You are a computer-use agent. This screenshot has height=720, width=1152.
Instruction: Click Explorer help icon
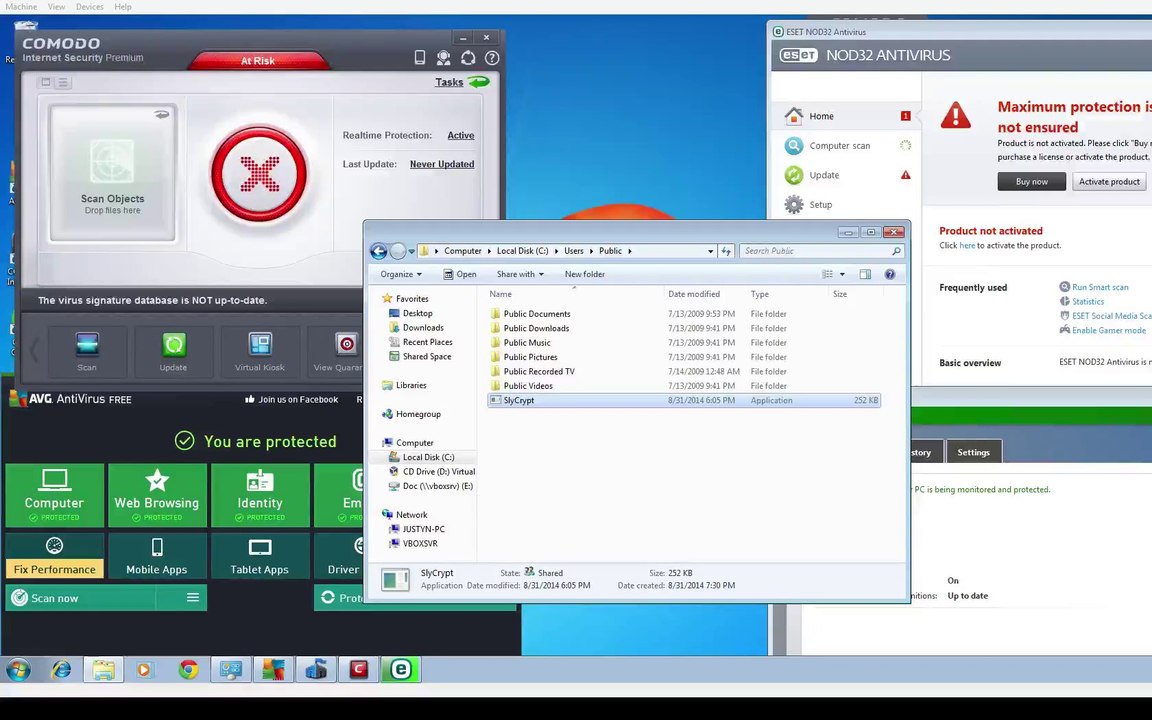tap(890, 274)
